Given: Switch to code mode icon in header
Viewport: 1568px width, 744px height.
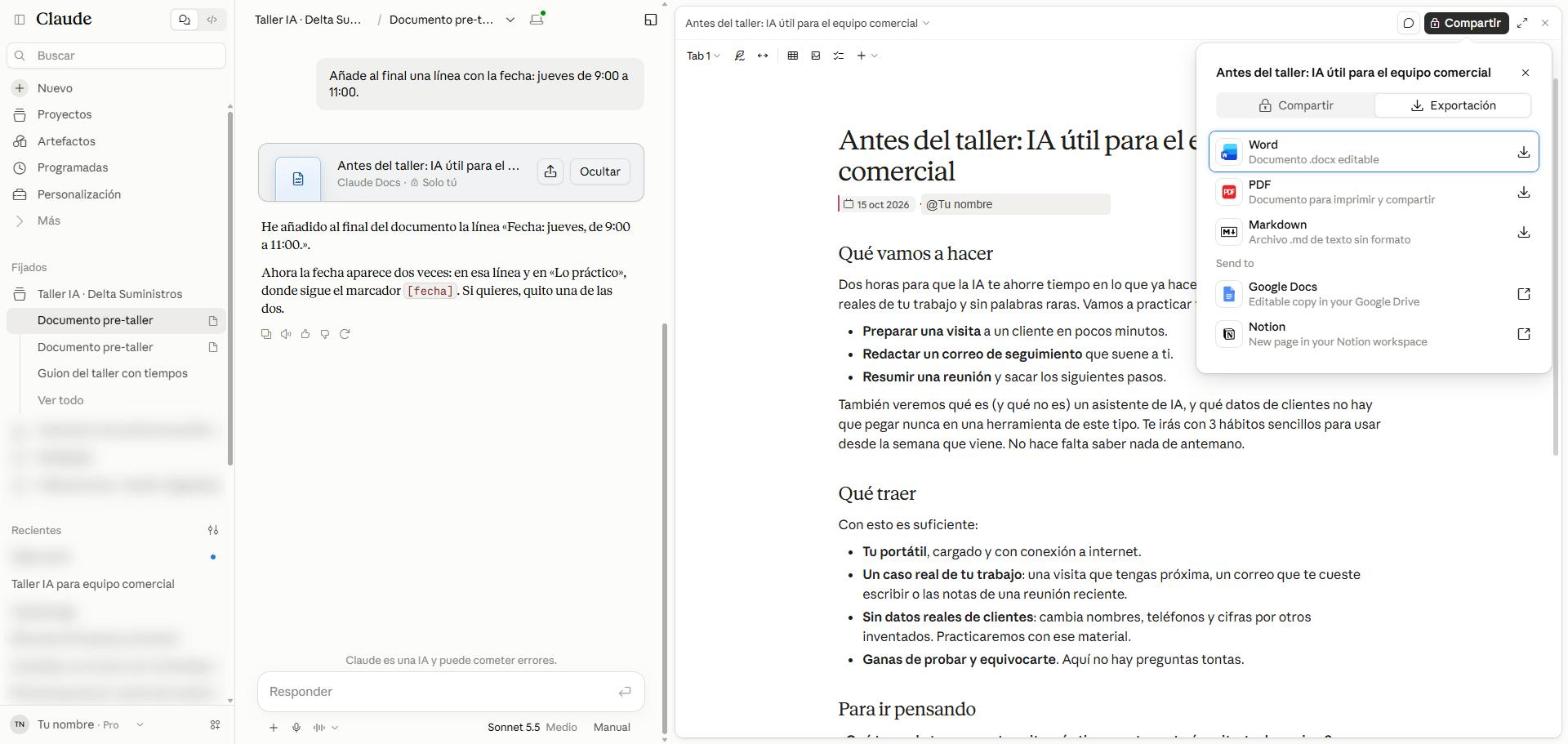Looking at the screenshot, I should pos(212,19).
